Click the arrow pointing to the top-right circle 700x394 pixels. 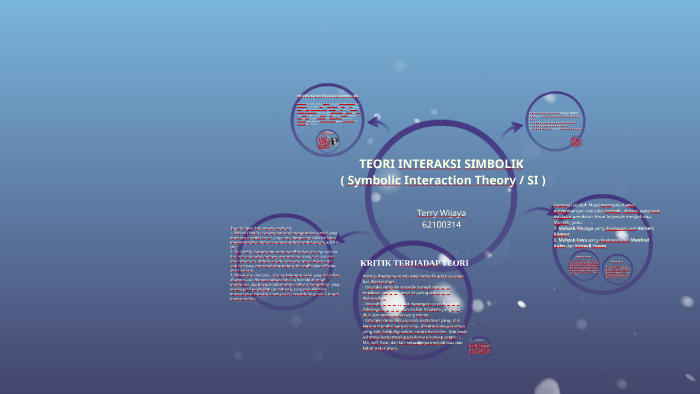pyautogui.click(x=512, y=131)
